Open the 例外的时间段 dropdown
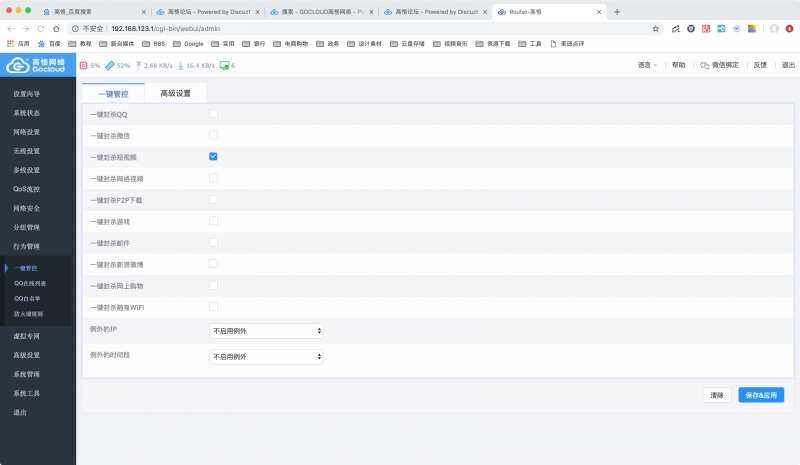 (x=266, y=357)
